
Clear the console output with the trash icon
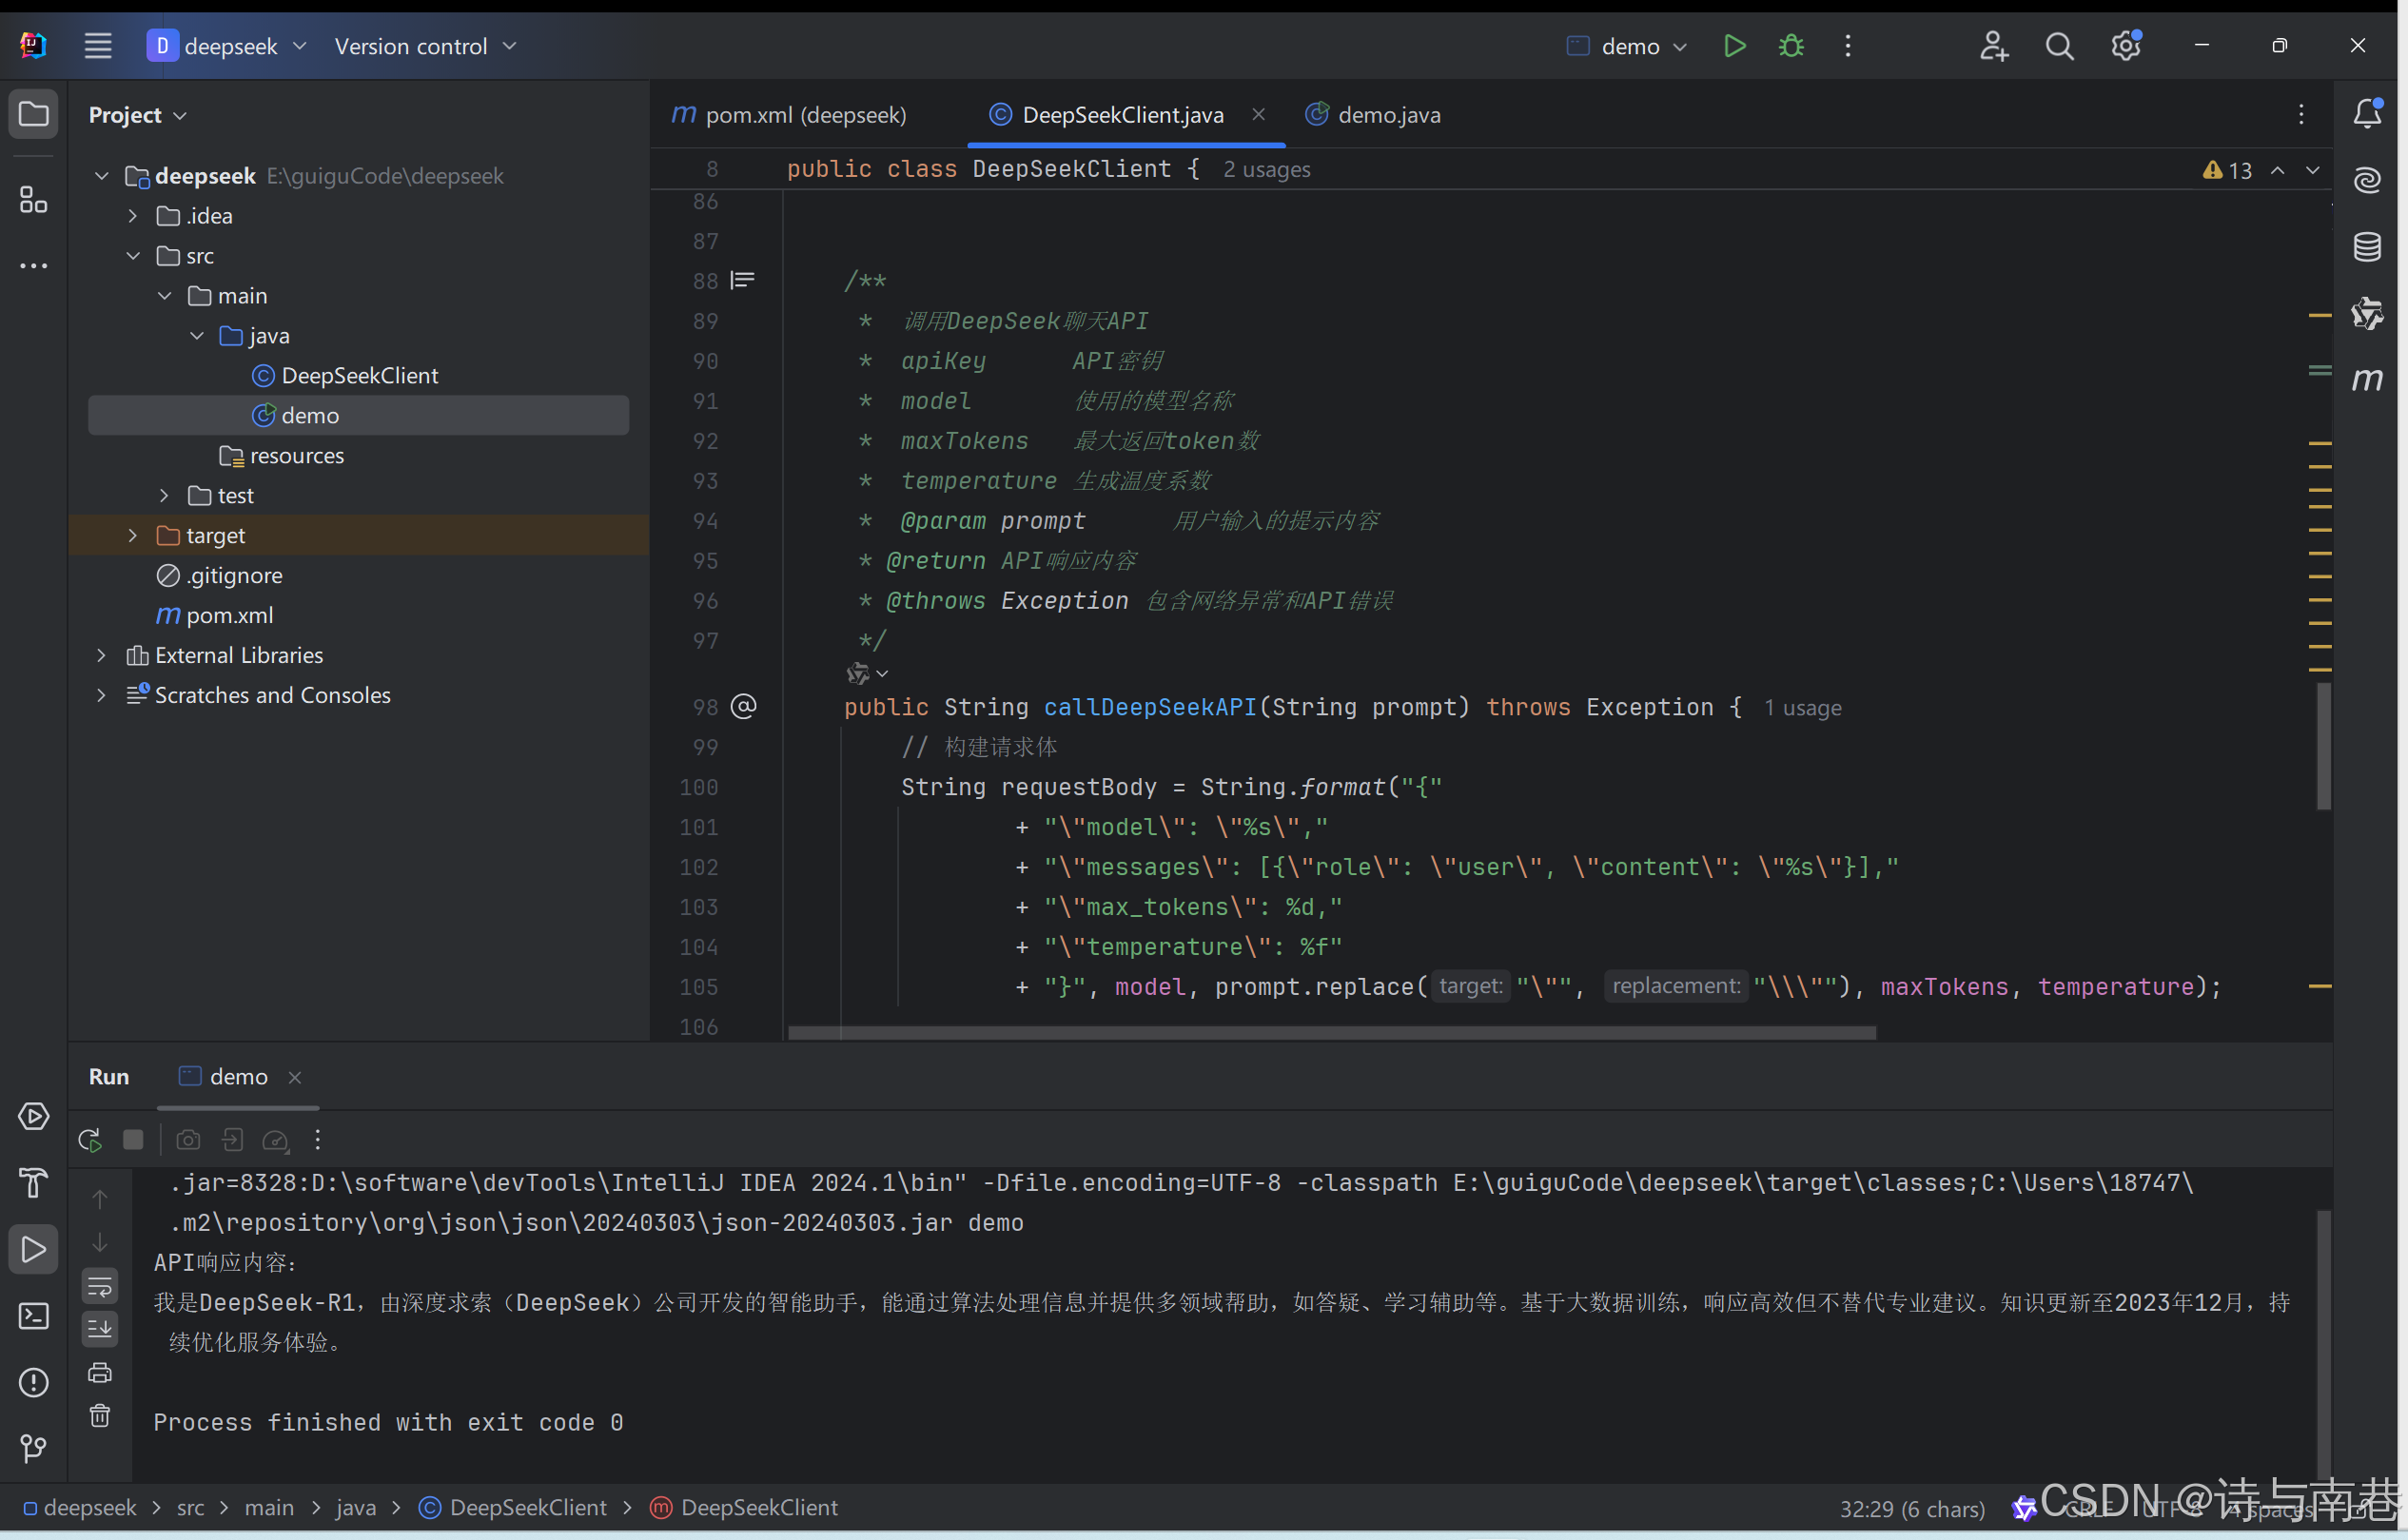coord(100,1416)
